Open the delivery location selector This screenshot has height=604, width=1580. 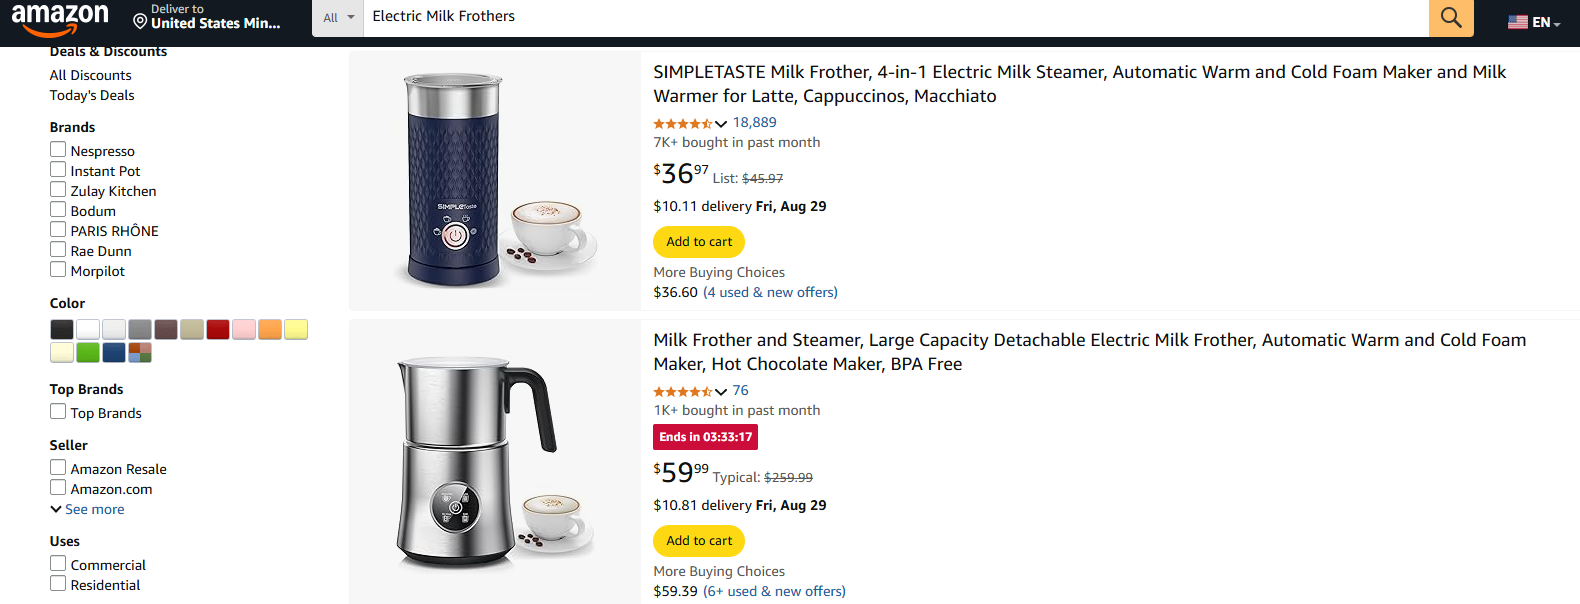click(x=205, y=15)
